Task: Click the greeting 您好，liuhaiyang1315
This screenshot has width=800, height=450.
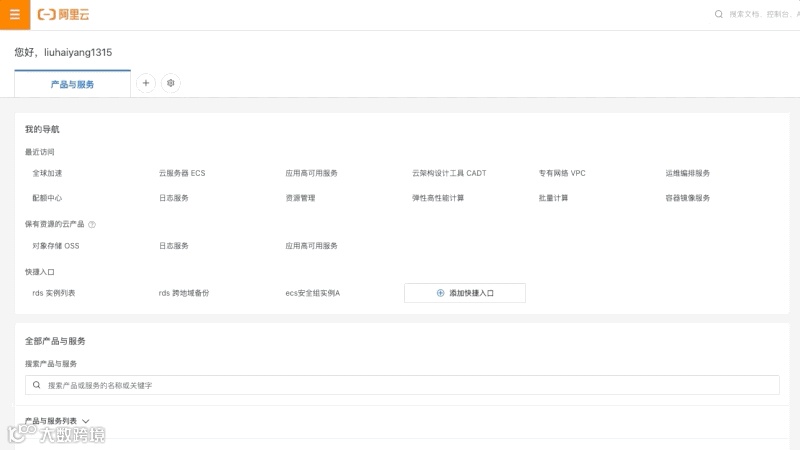Action: pyautogui.click(x=63, y=52)
